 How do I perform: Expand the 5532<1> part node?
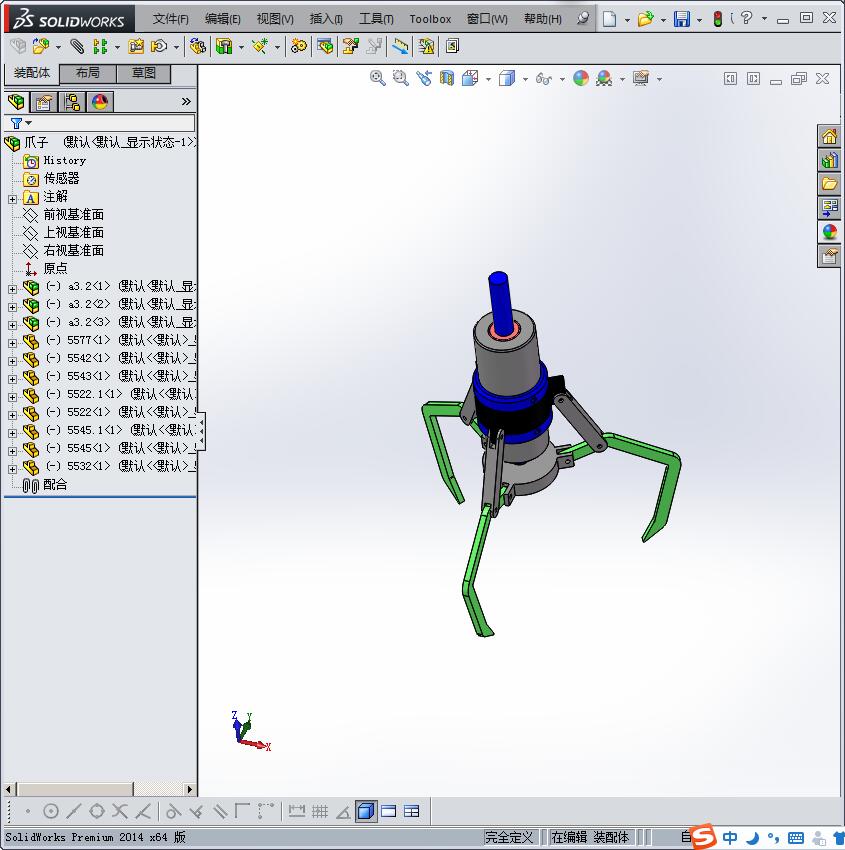point(12,469)
